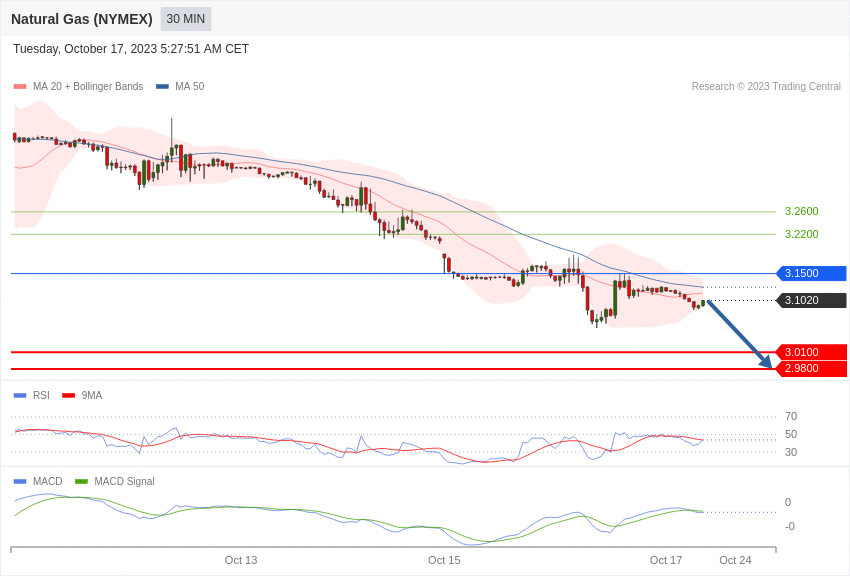Select the Natural Gas (NYMEX) title
The image size is (850, 576).
pyautogui.click(x=82, y=19)
